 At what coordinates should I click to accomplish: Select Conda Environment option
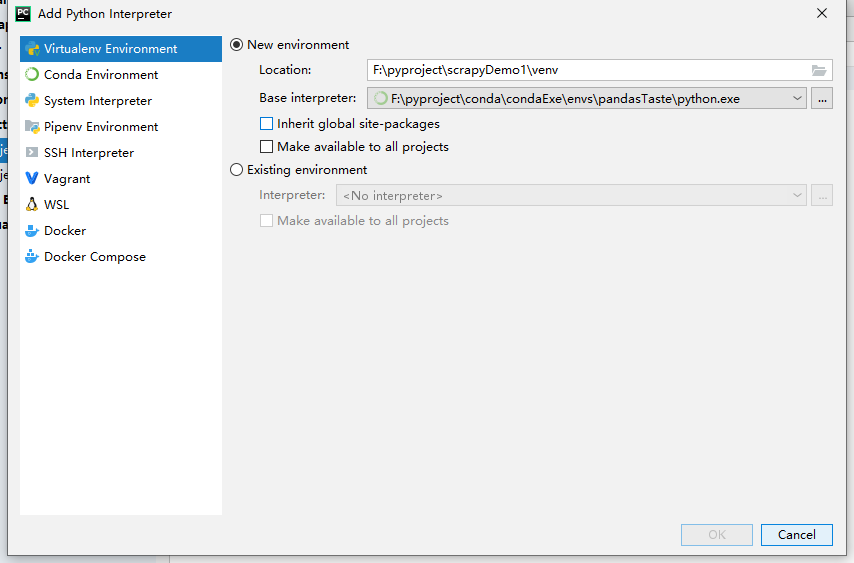[121, 75]
